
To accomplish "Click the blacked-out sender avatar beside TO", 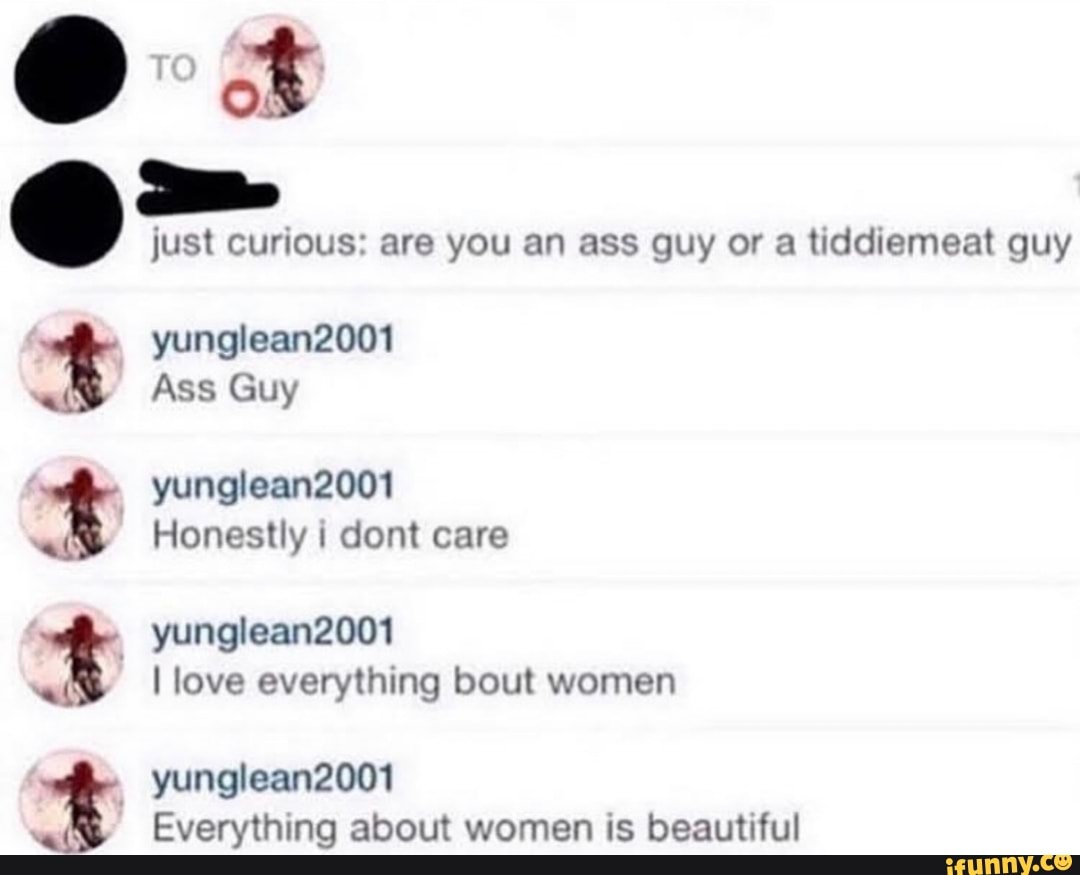I will (70, 69).
